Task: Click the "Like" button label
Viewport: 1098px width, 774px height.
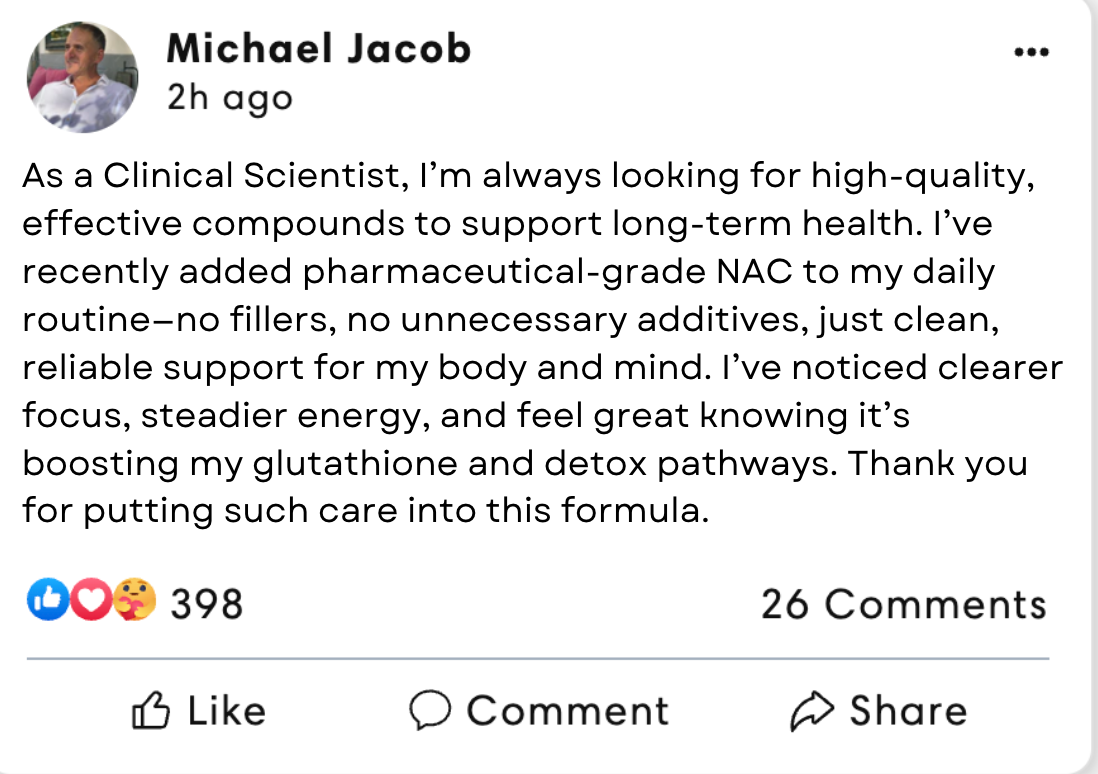Action: click(227, 711)
